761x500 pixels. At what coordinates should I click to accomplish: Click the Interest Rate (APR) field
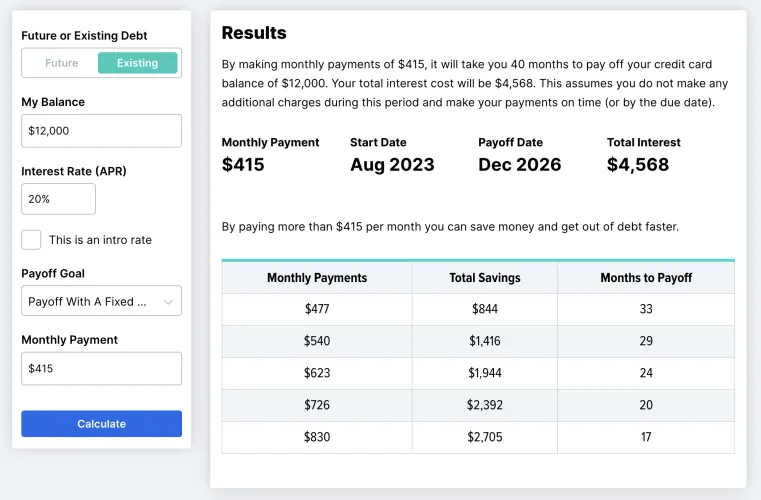coord(58,199)
